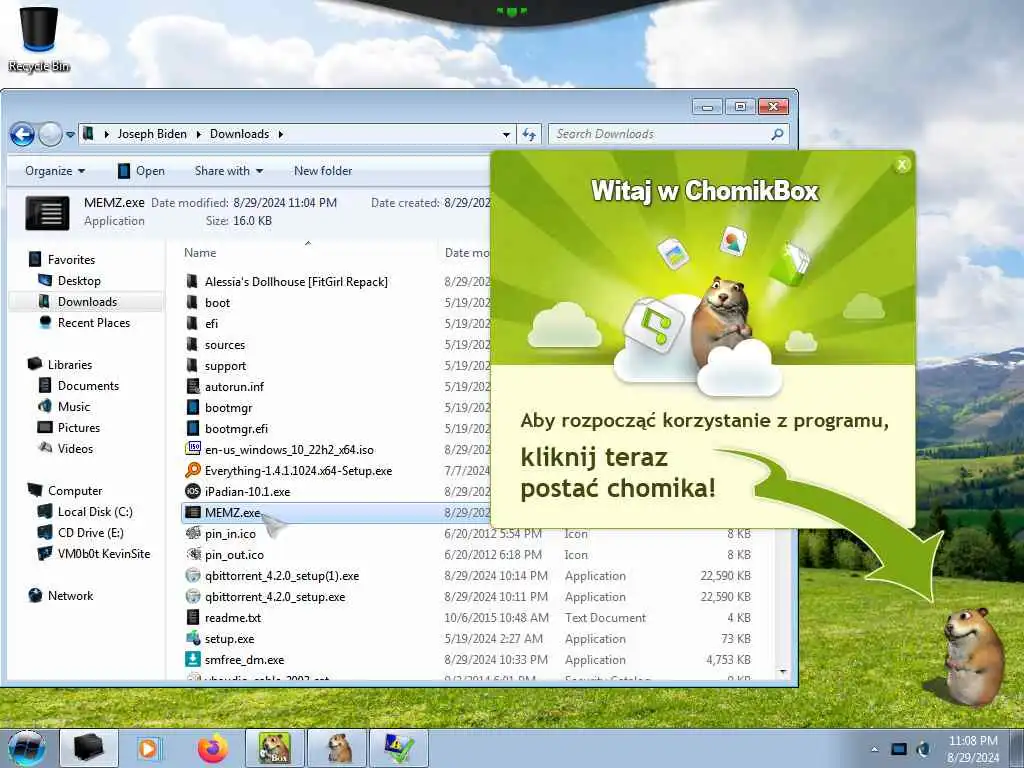This screenshot has height=768, width=1024.
Task: Open Firefox from the taskbar
Action: click(x=212, y=748)
